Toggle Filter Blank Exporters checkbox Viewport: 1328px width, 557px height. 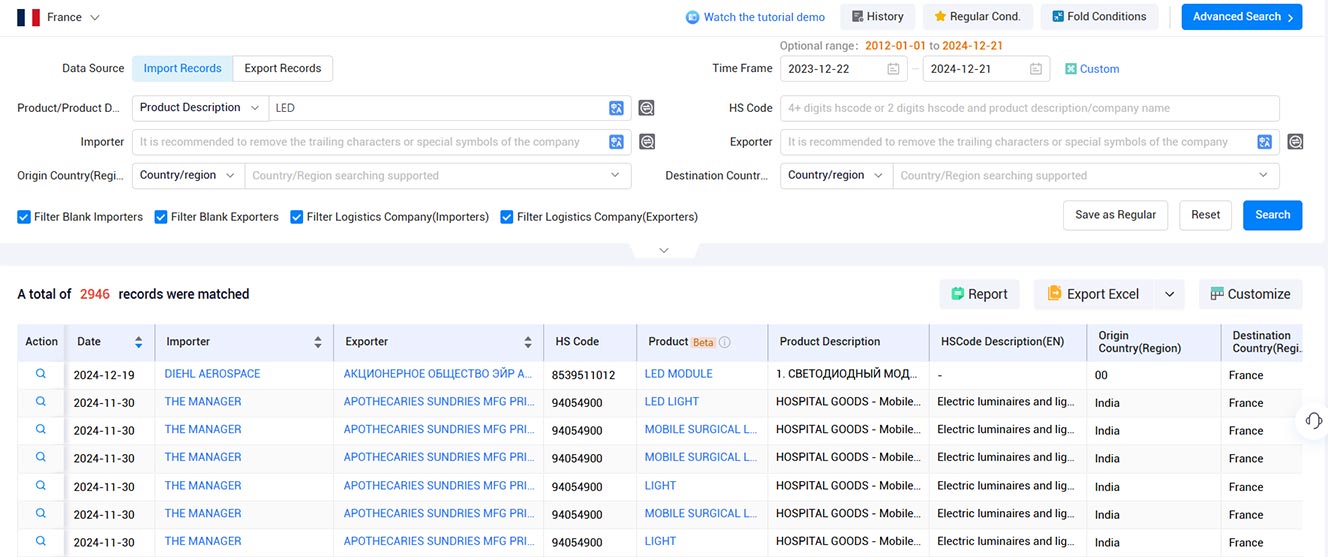(161, 217)
